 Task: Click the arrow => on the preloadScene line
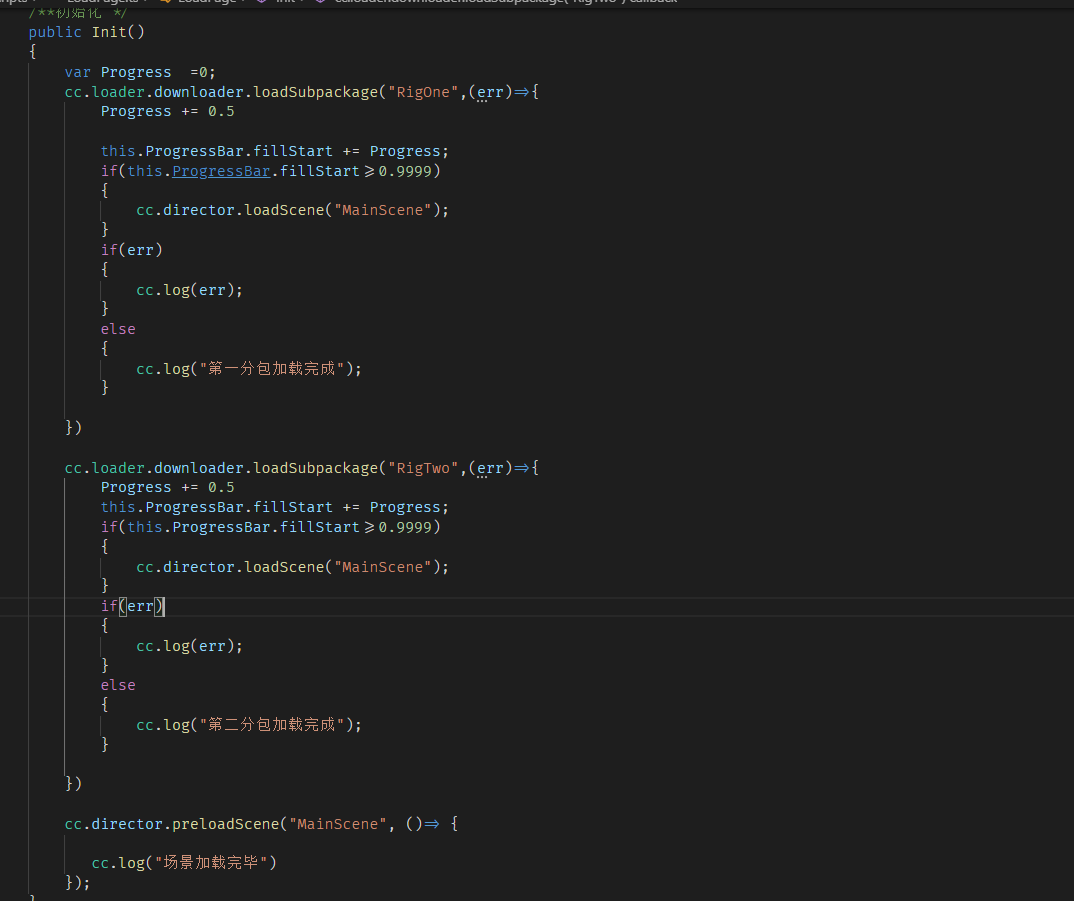432,824
